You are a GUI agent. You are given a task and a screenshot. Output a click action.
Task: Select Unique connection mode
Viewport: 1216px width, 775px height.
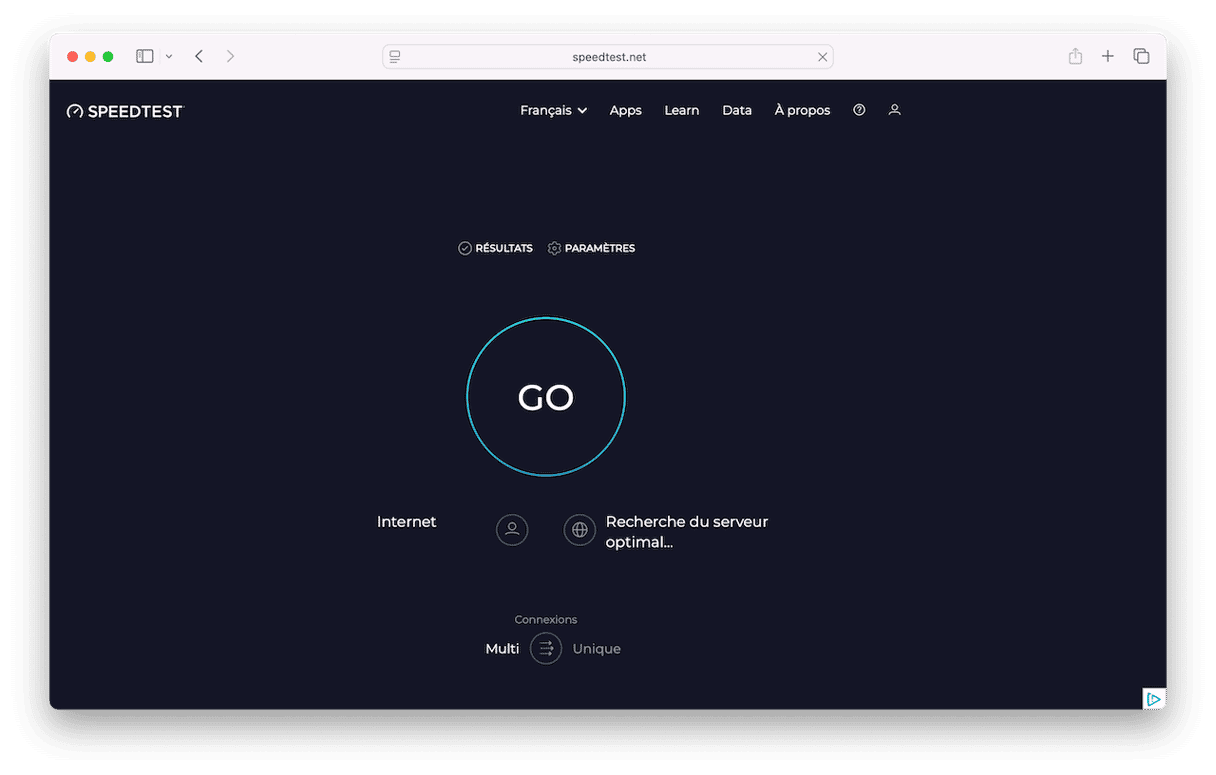pyautogui.click(x=597, y=649)
